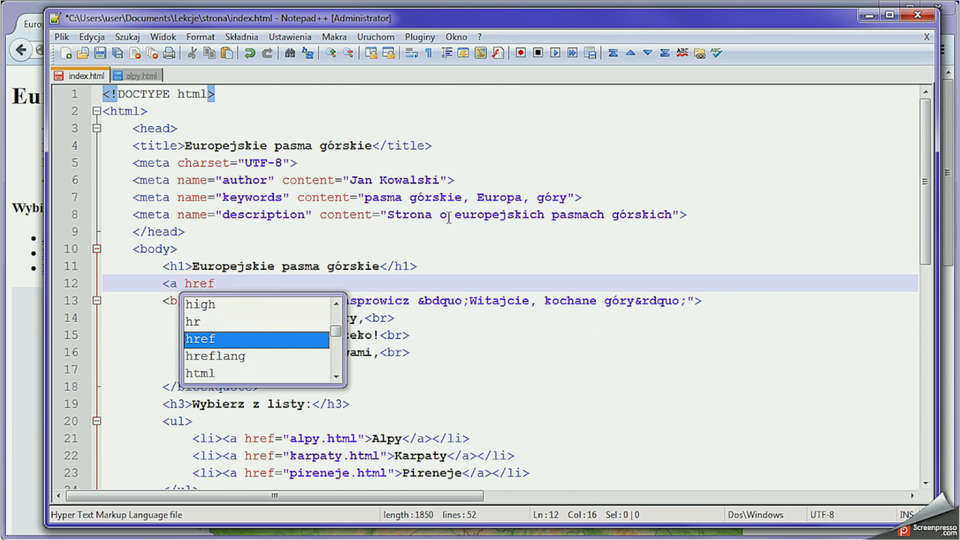Click the Zoom Out magnifier icon

[x=348, y=53]
